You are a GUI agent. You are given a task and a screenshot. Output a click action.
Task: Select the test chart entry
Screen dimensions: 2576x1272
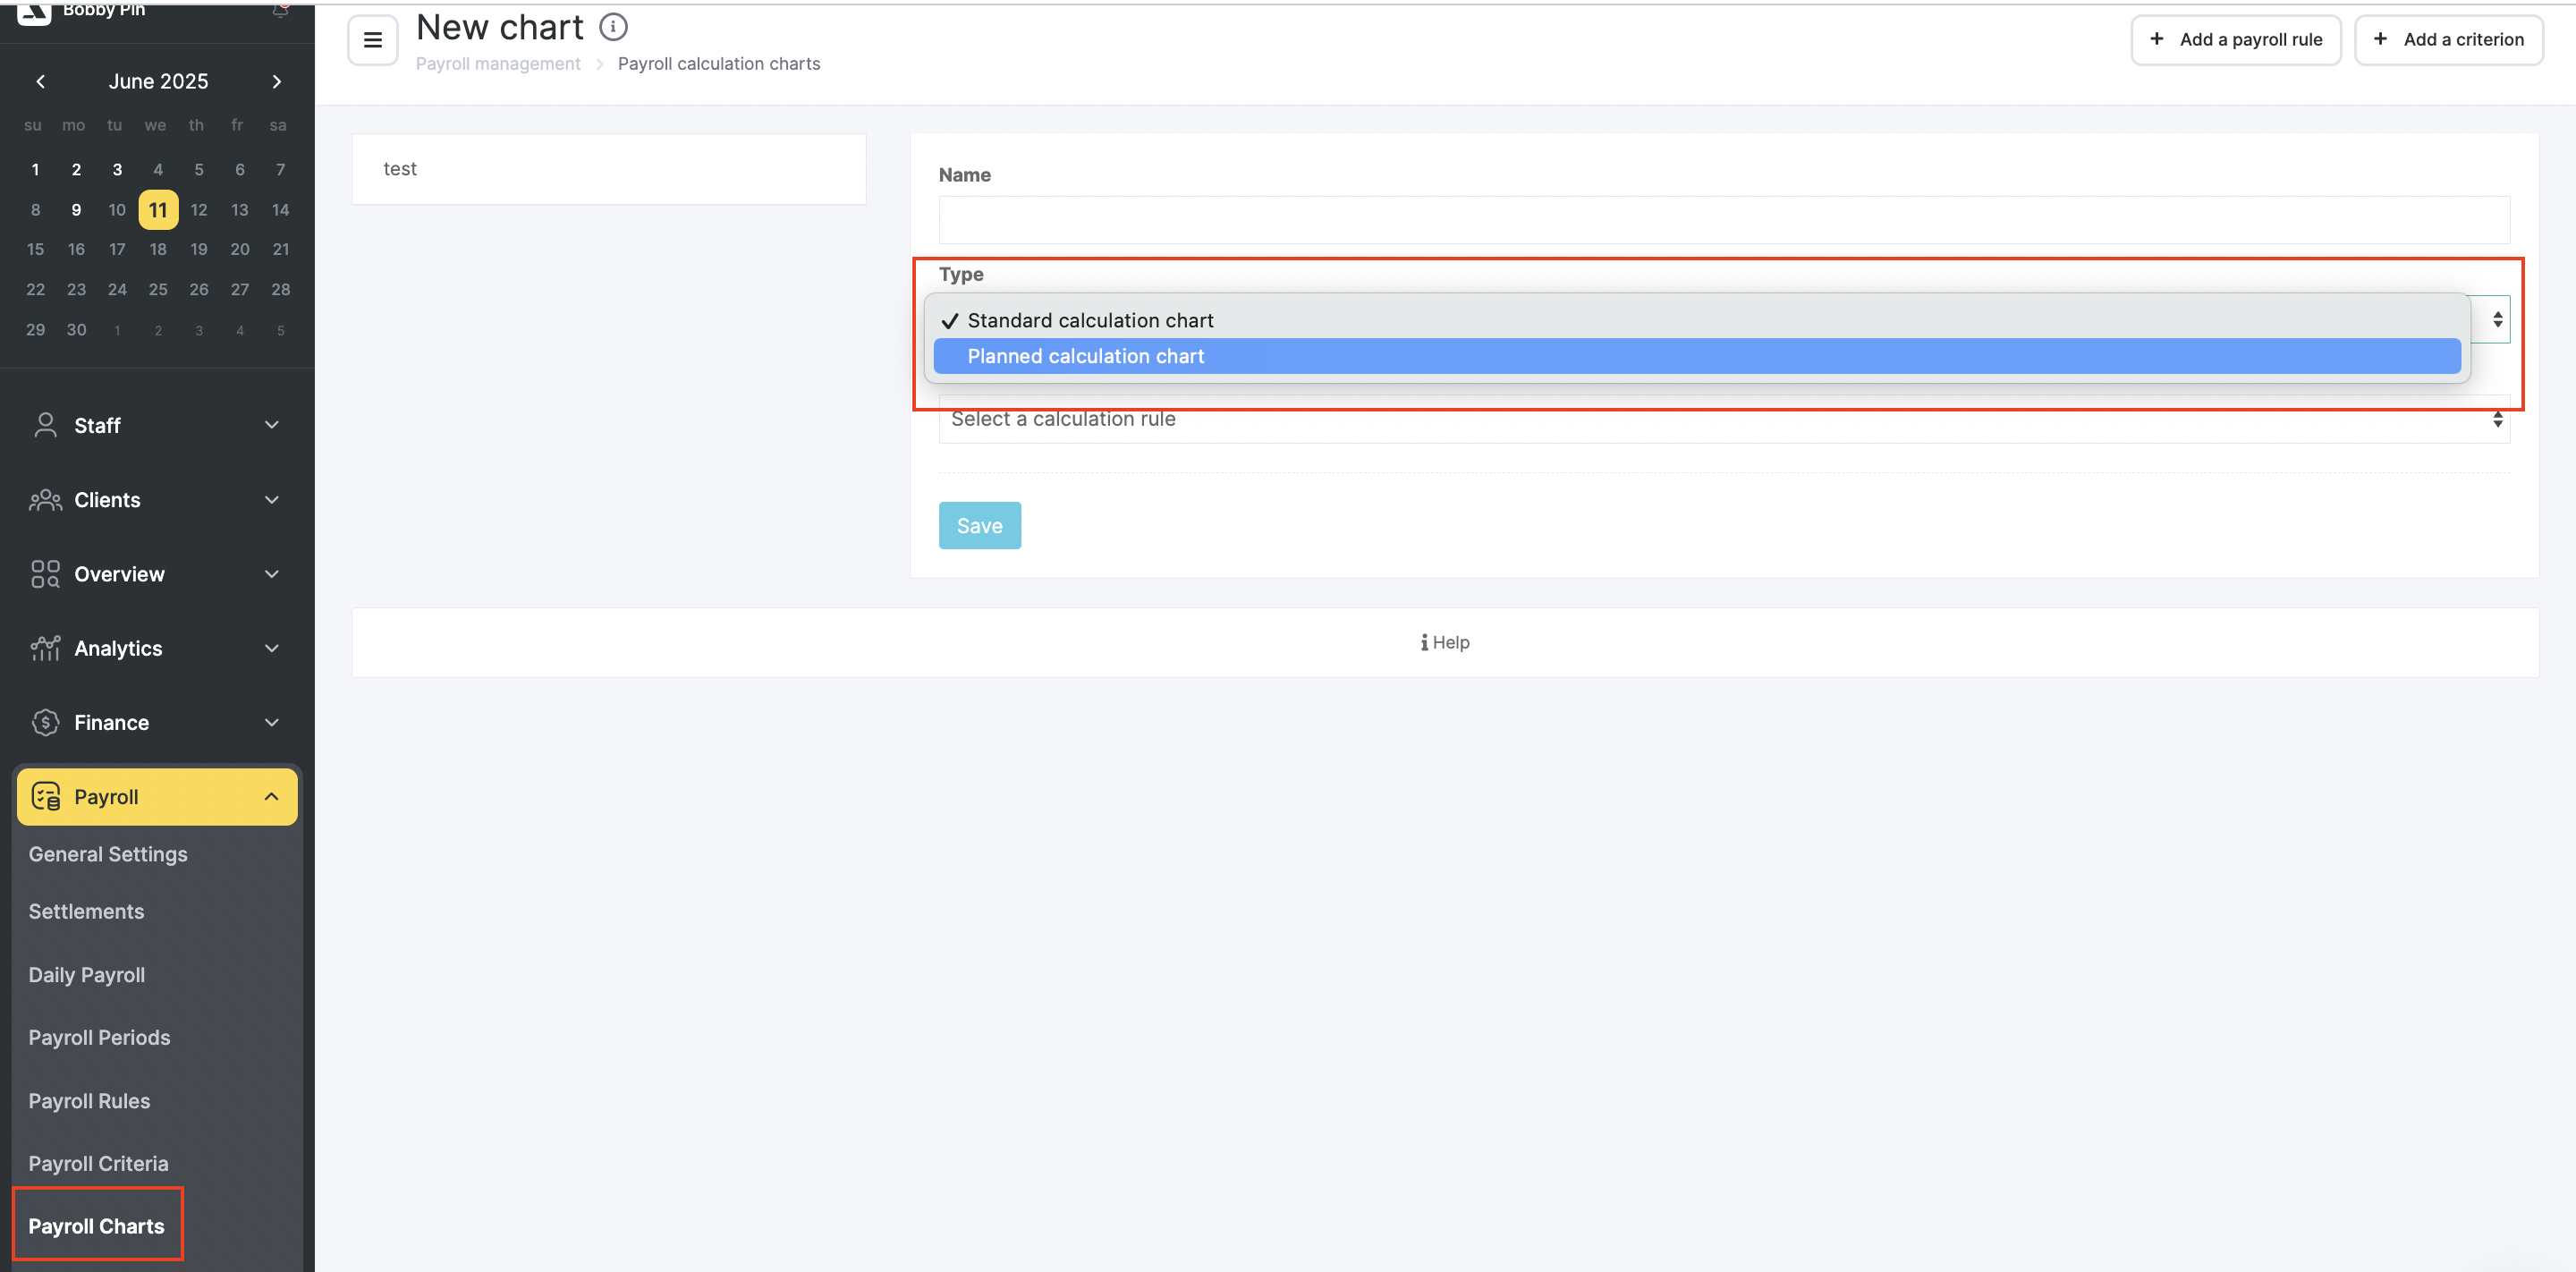[x=609, y=169]
